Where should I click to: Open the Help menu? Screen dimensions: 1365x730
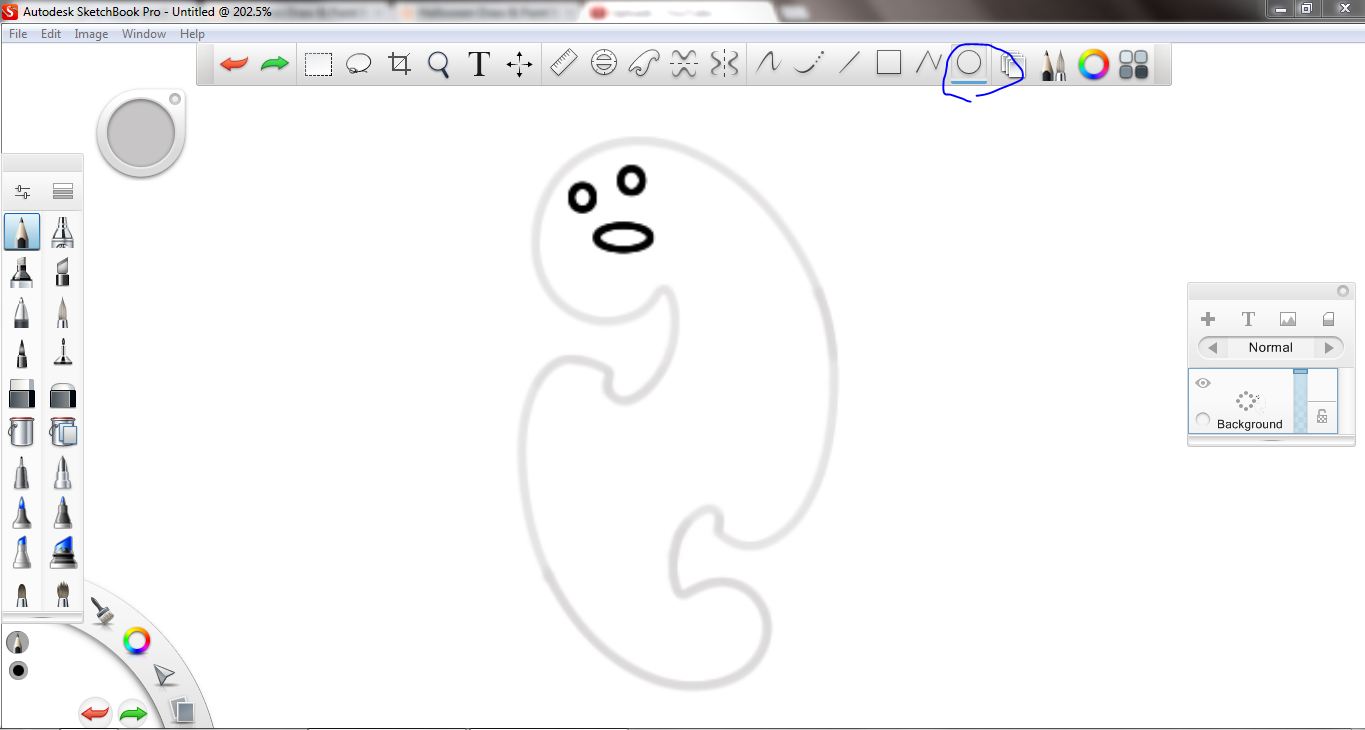coord(192,33)
